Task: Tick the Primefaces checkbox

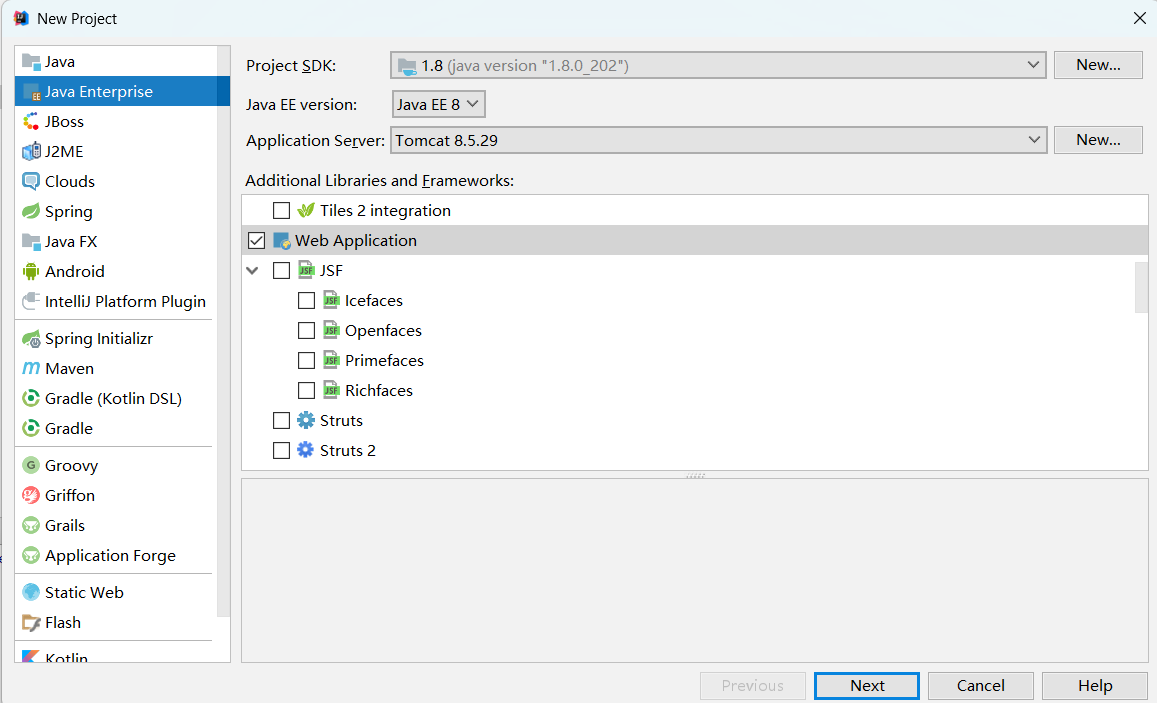Action: click(306, 361)
